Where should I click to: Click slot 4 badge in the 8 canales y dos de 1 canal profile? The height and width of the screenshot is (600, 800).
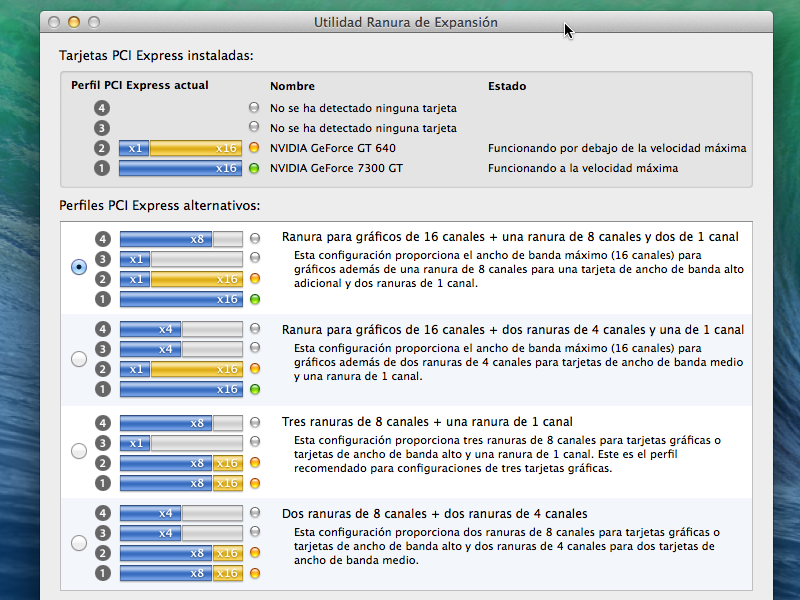point(103,239)
